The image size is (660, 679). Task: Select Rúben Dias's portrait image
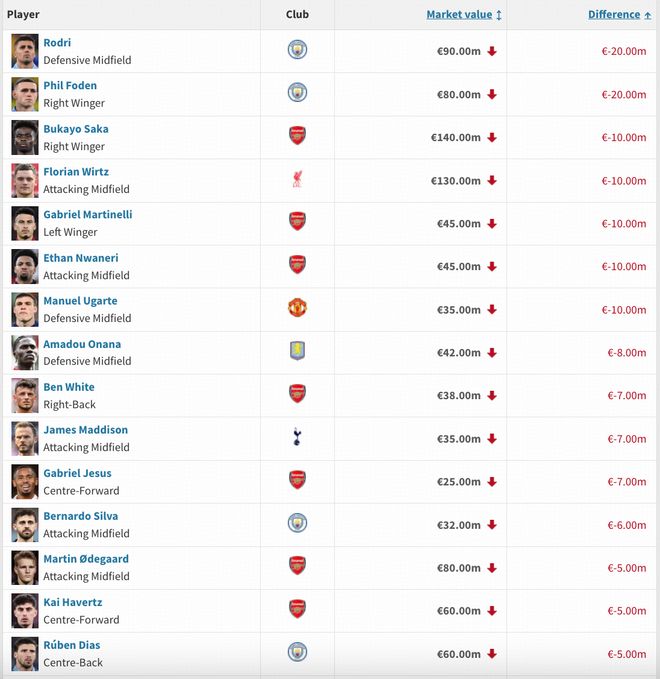coord(25,653)
